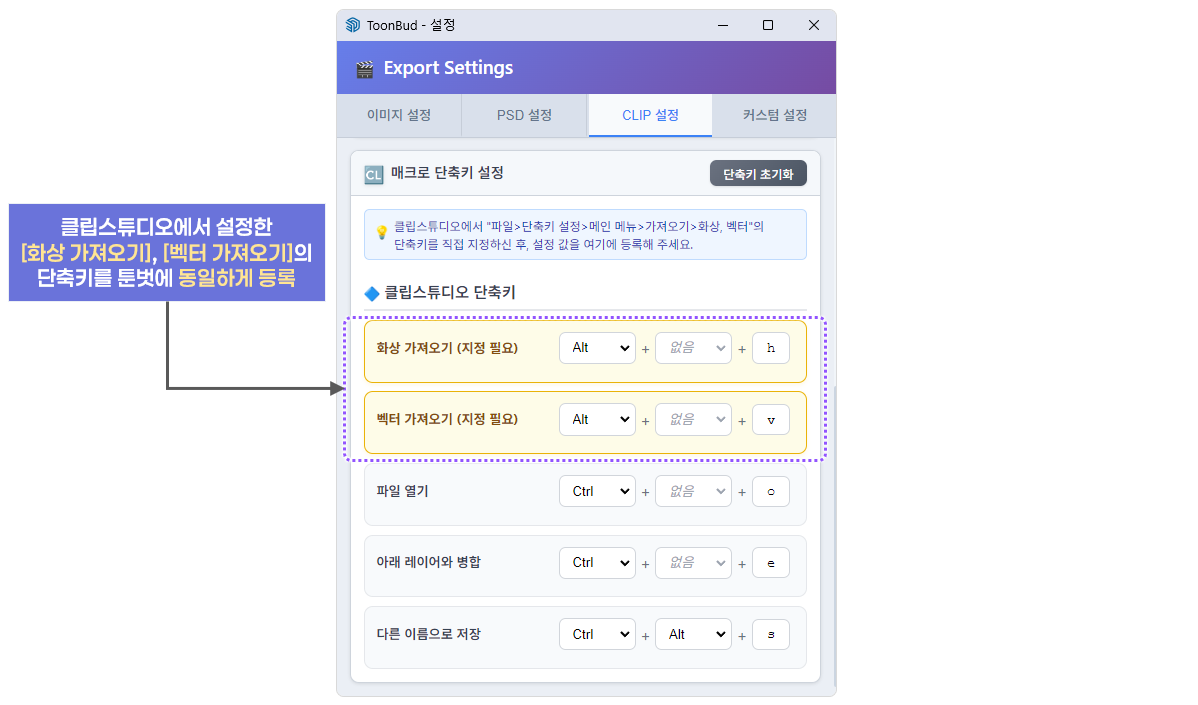Viewport: 1198px width, 705px height.
Task: Click the CL badge icon next to 매크로 단축키 설정
Action: [x=374, y=173]
